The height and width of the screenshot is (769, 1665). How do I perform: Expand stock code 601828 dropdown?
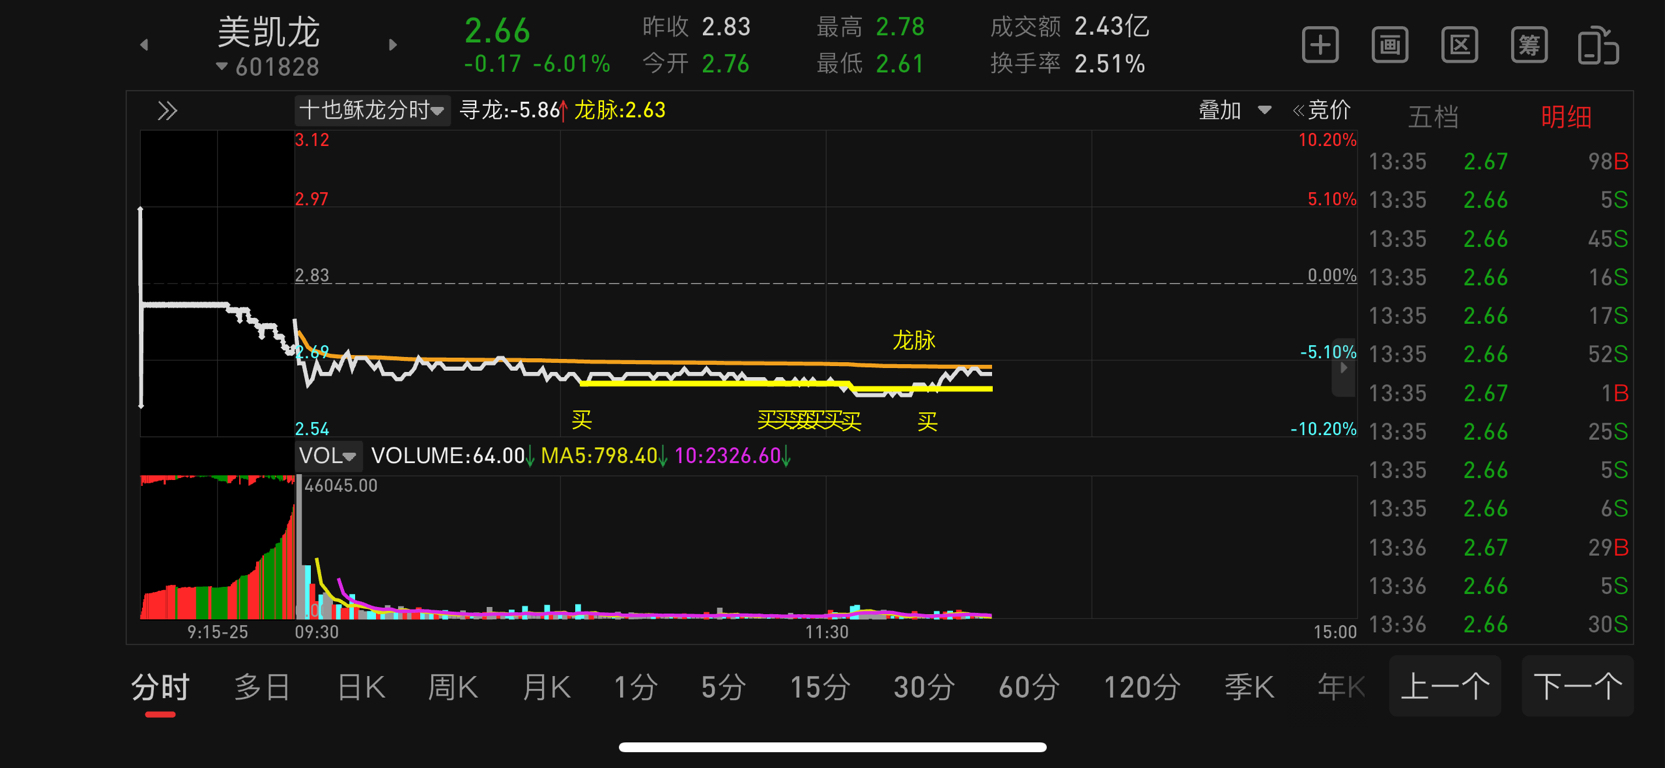pos(268,67)
